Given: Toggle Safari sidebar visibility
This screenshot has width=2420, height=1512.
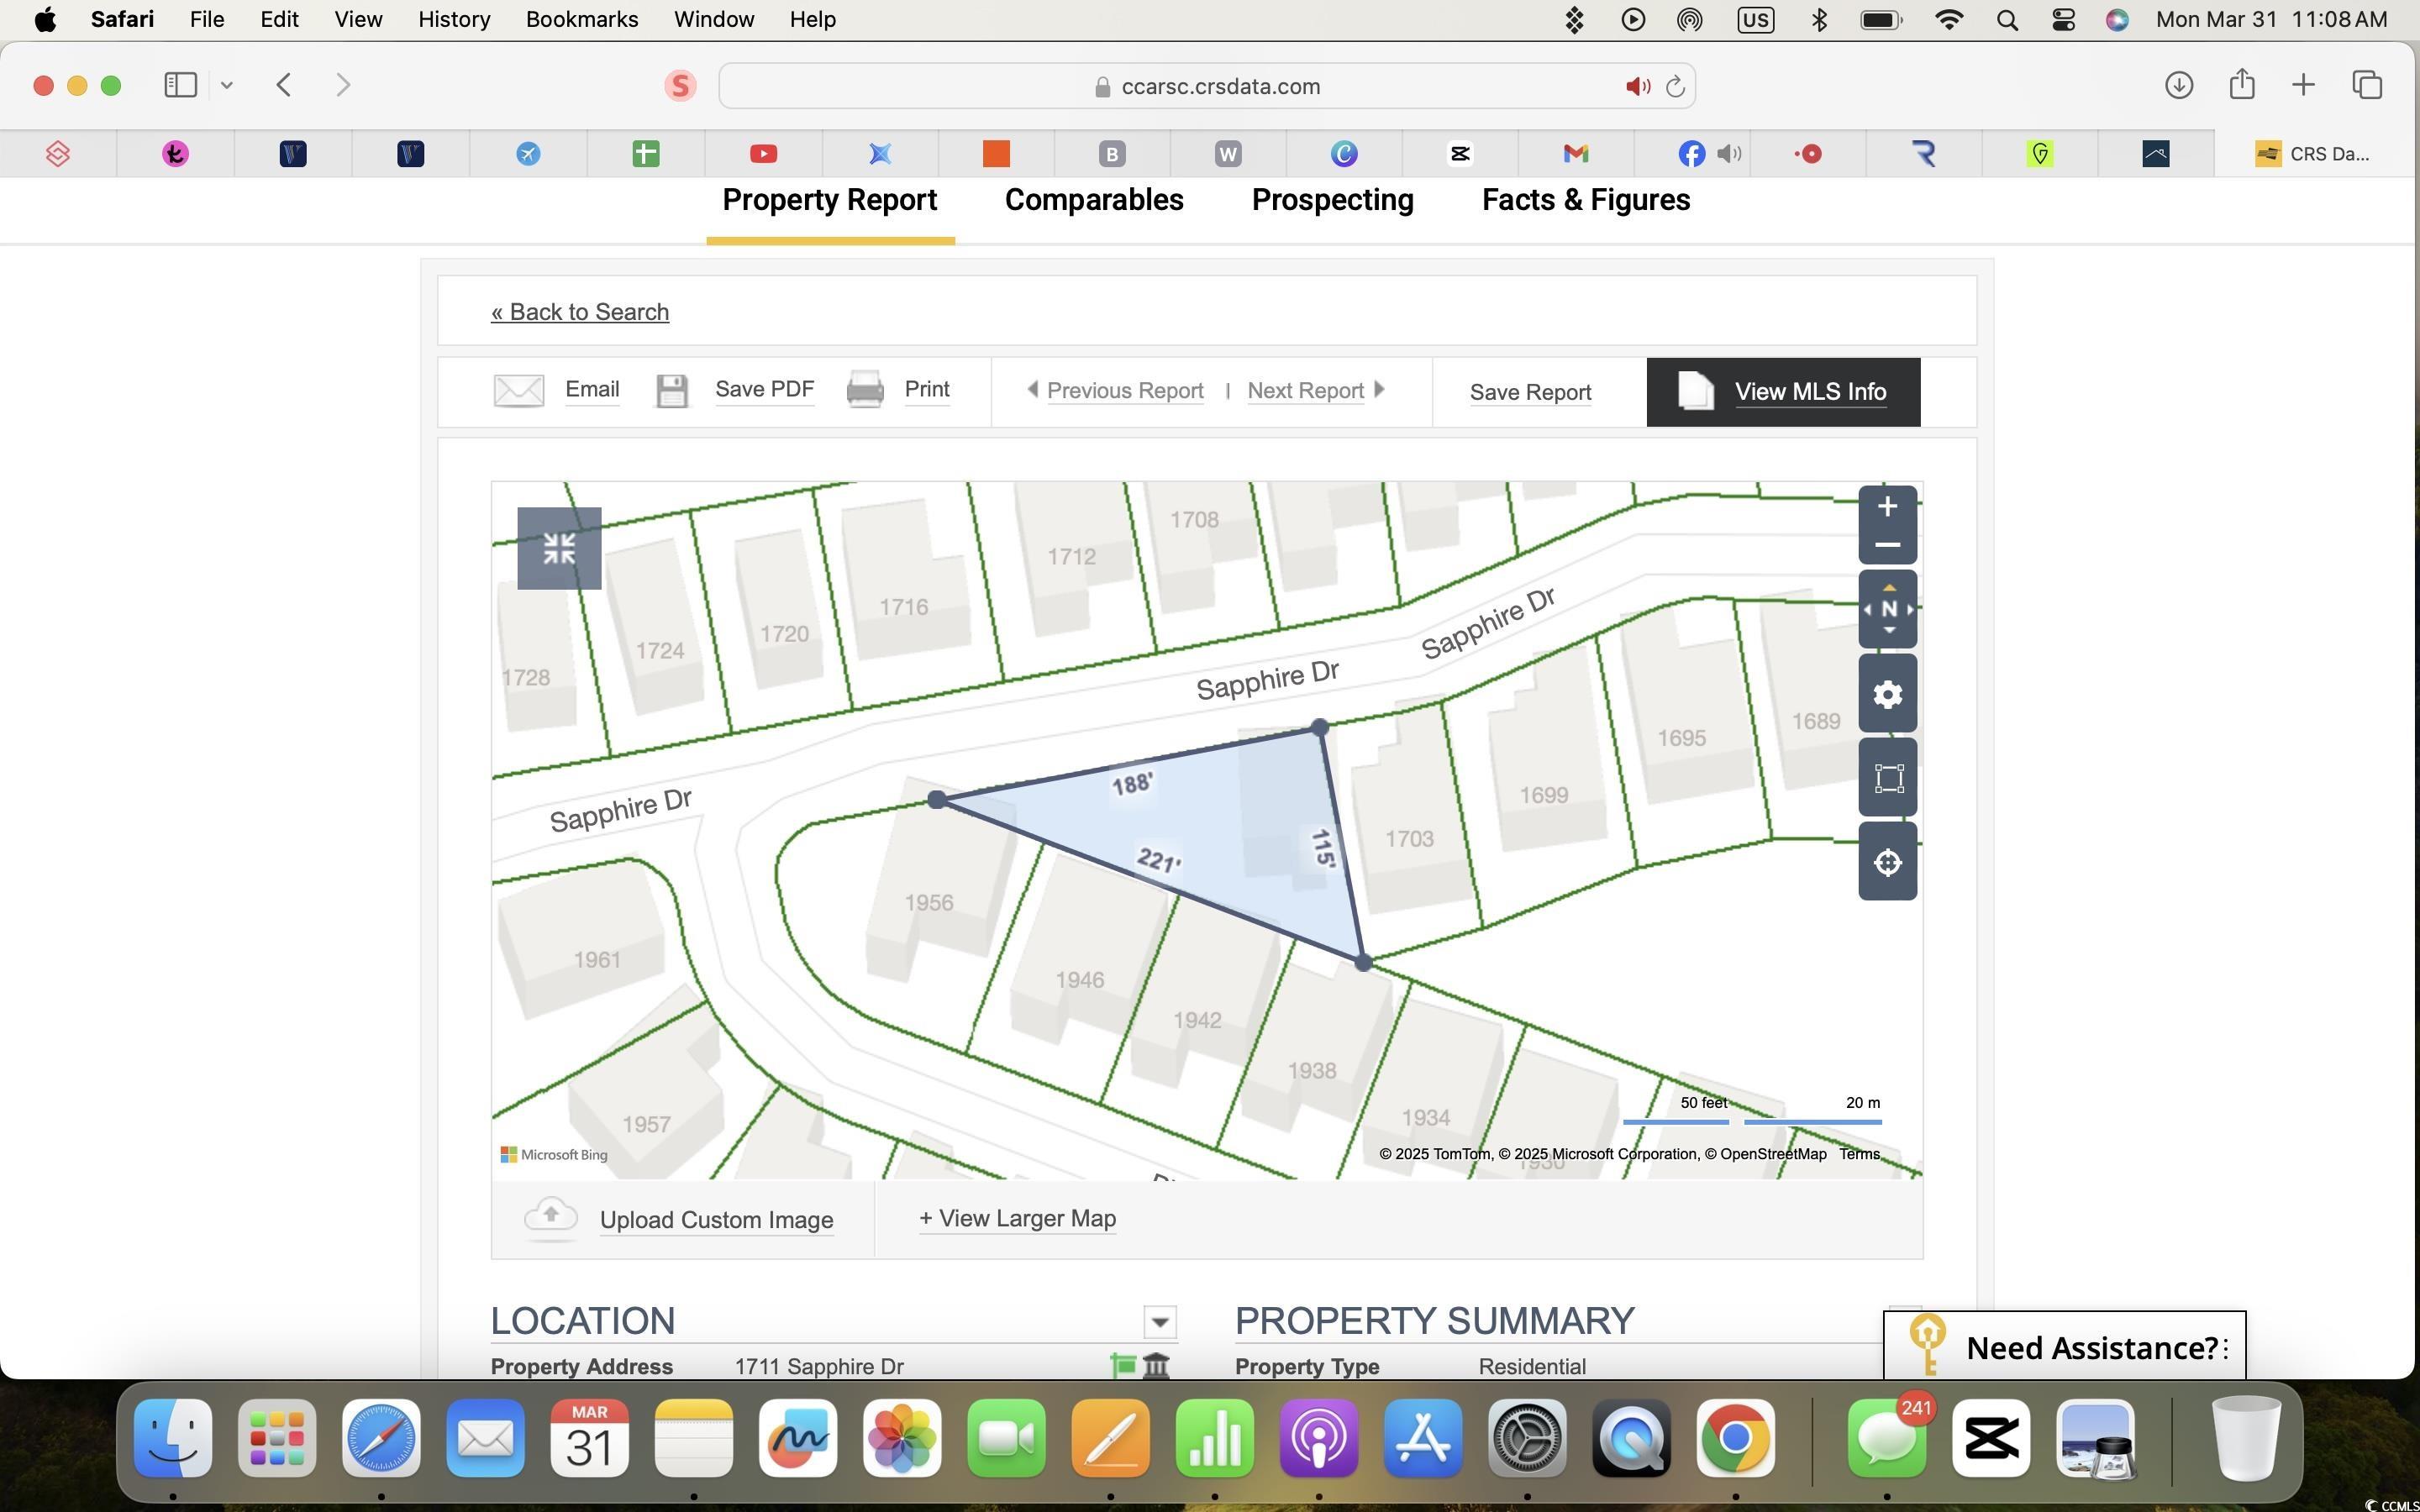Looking at the screenshot, I should coord(180,85).
